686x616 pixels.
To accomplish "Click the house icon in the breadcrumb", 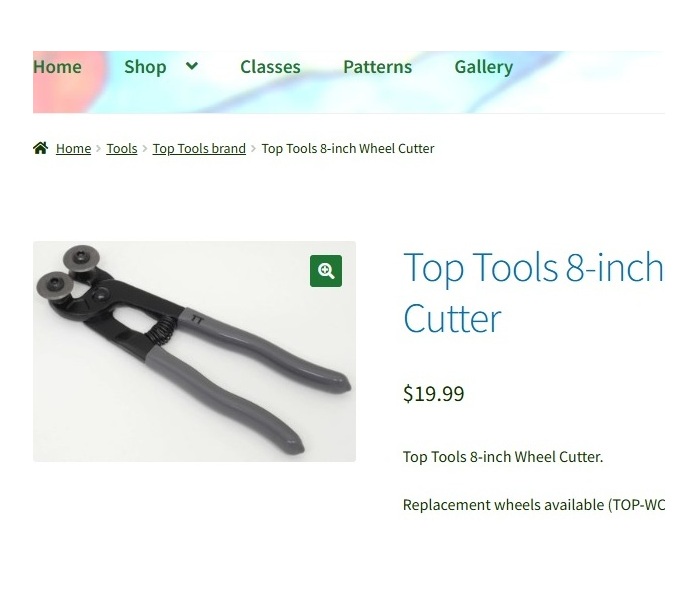I will [x=40, y=148].
